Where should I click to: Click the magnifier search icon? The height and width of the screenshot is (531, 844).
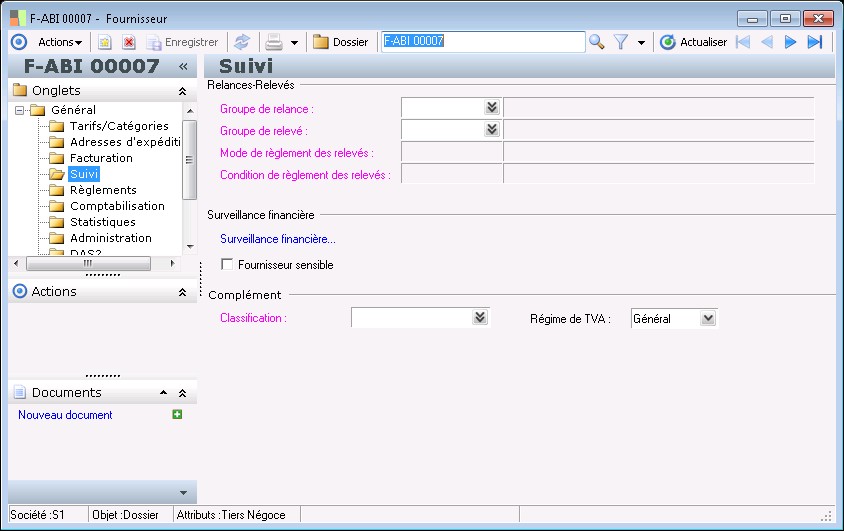tap(597, 42)
